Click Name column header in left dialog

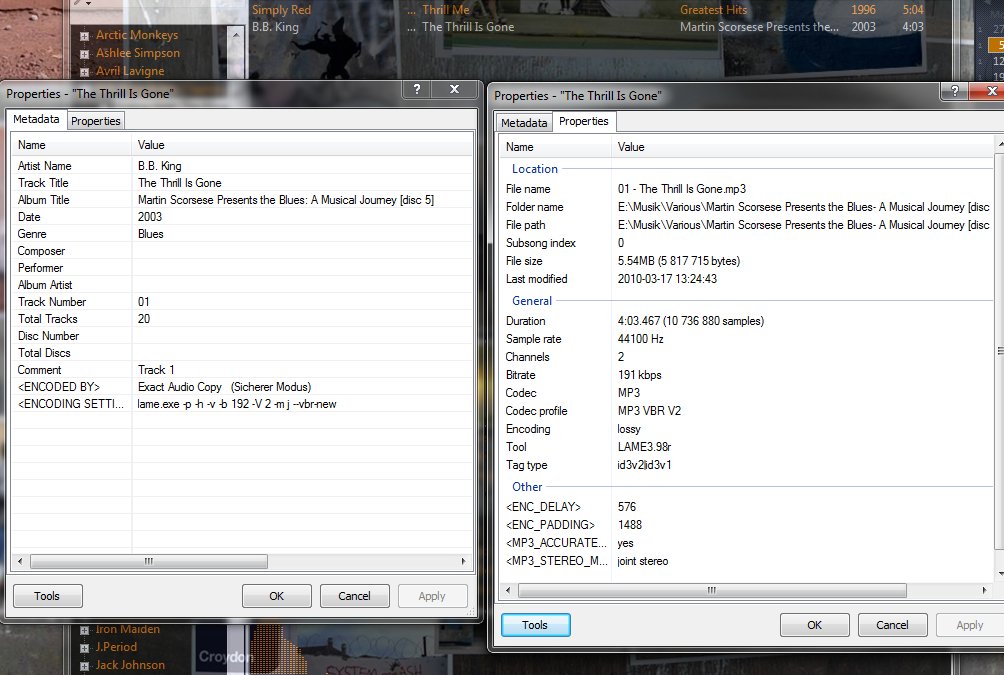72,145
